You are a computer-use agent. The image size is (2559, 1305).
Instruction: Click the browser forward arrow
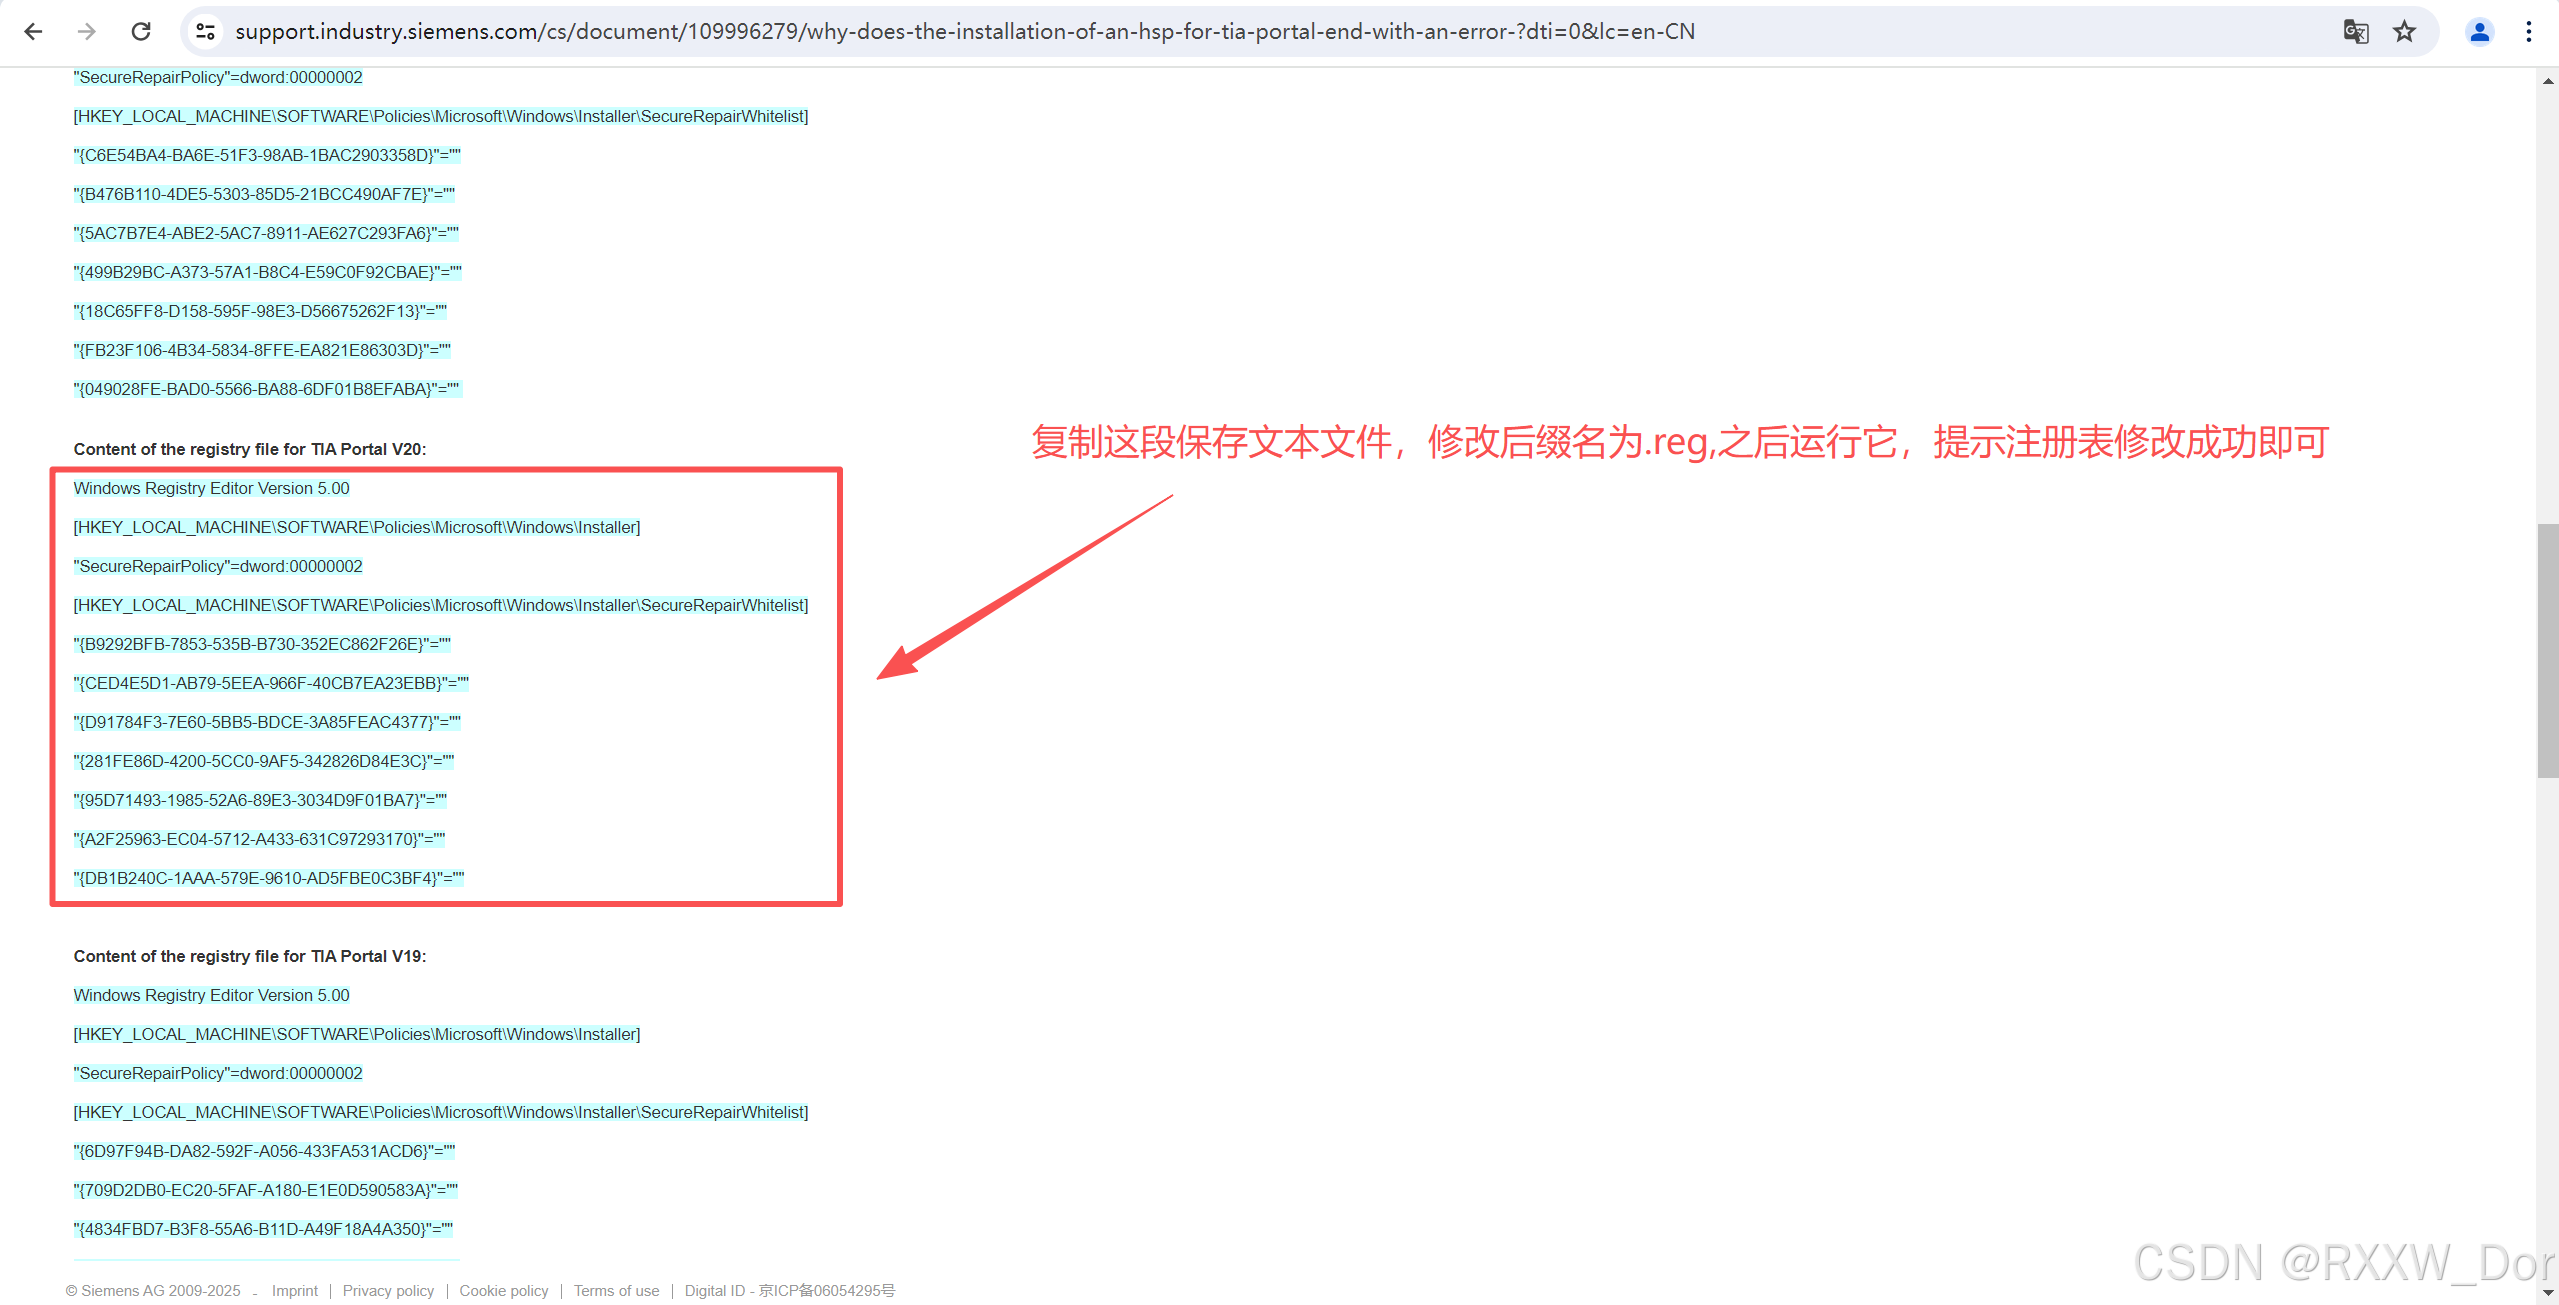[87, 32]
